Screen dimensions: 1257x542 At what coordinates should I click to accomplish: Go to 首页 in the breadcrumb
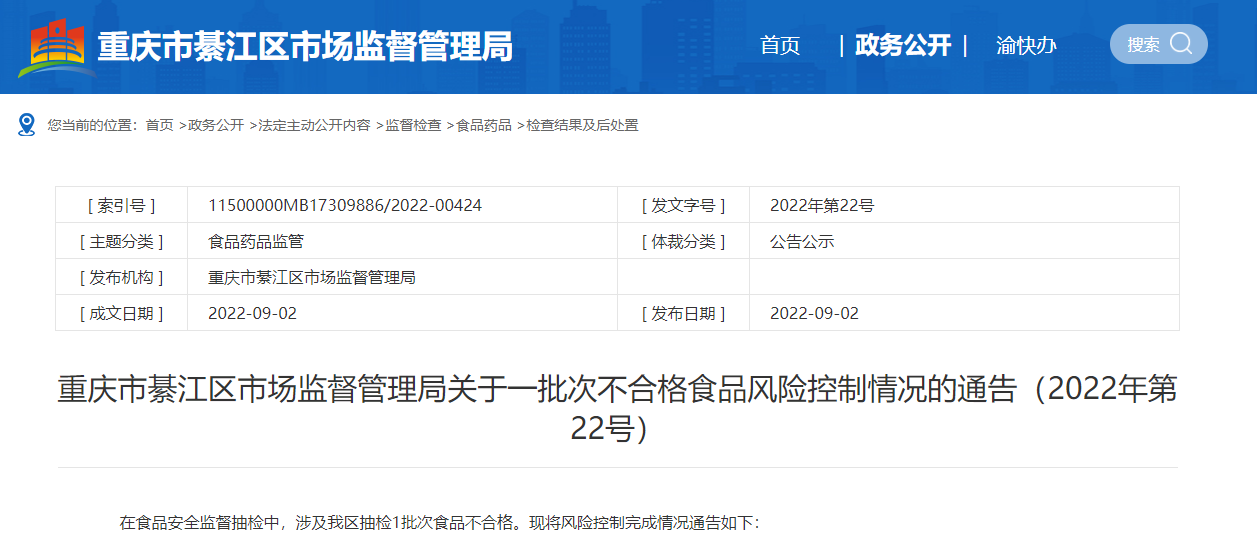tap(159, 125)
